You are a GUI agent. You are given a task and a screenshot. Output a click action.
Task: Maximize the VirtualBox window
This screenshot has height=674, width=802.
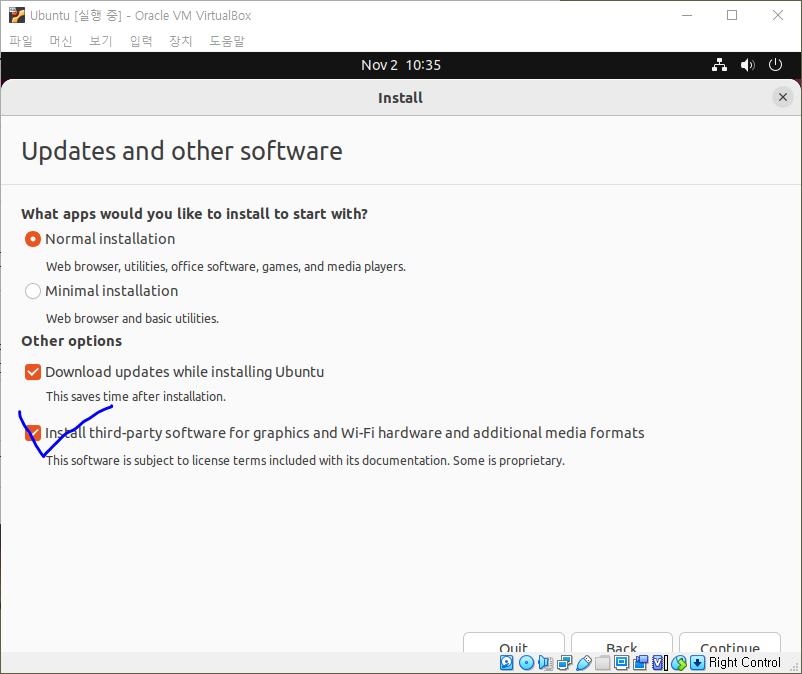pyautogui.click(x=732, y=15)
